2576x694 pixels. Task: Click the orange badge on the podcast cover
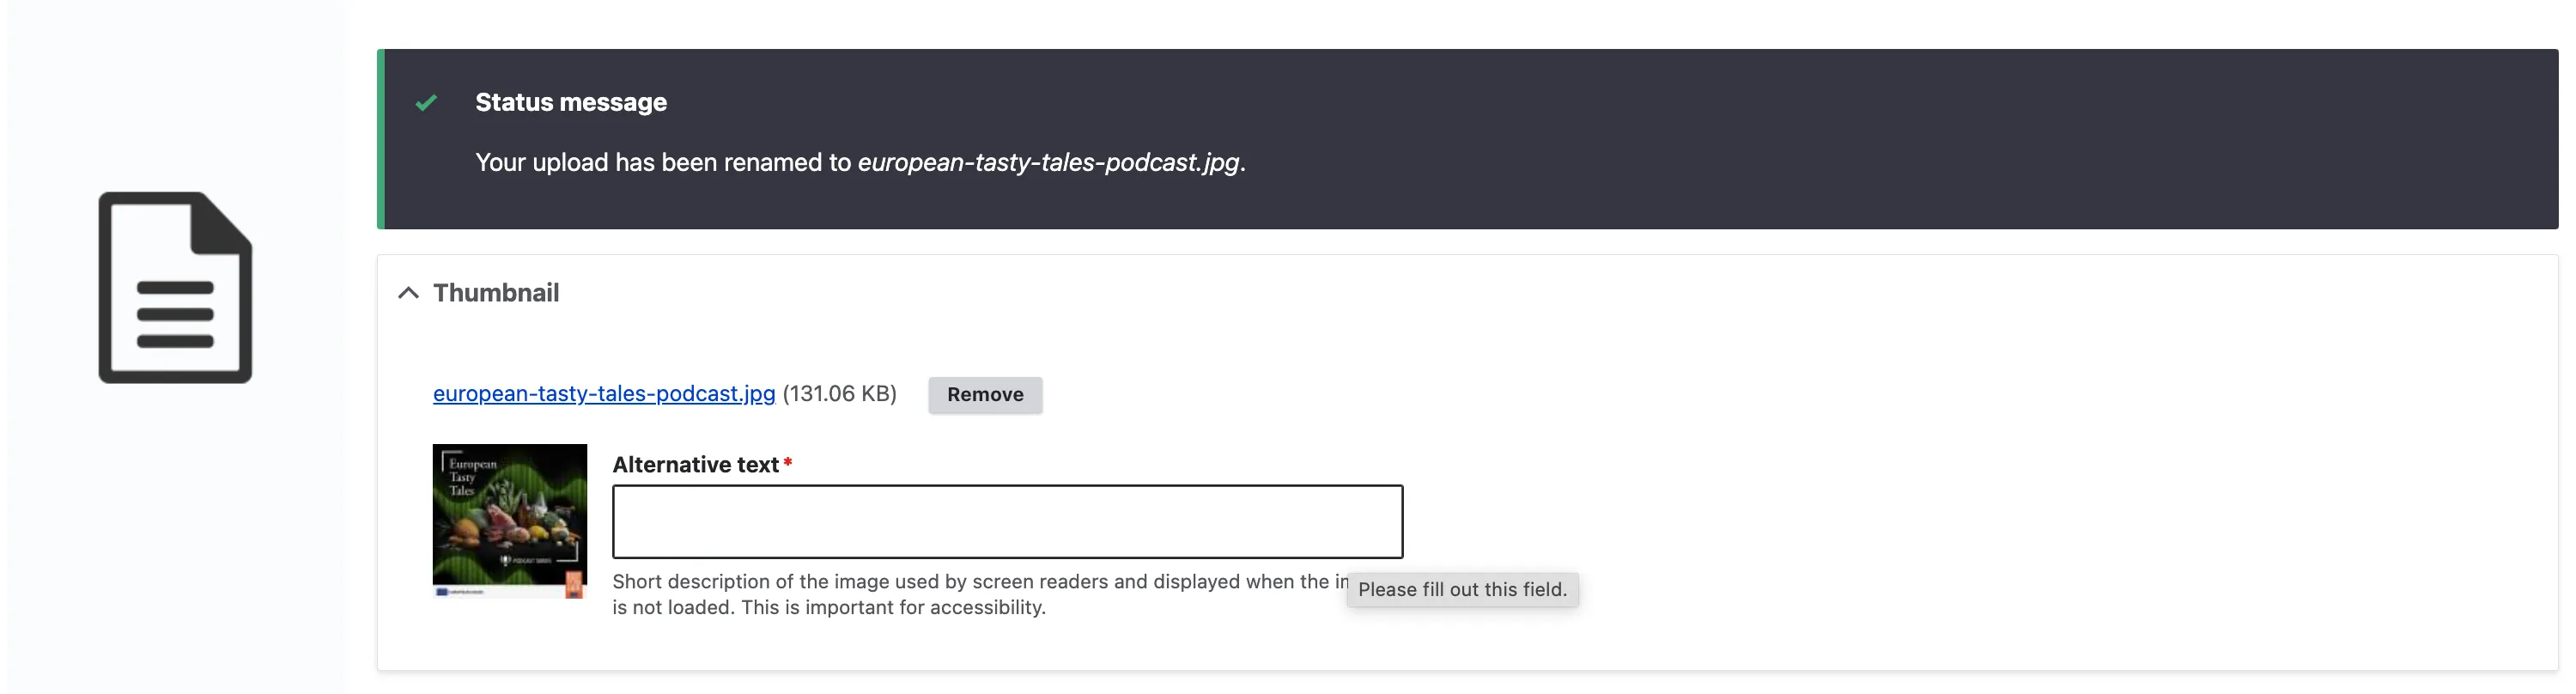[574, 584]
